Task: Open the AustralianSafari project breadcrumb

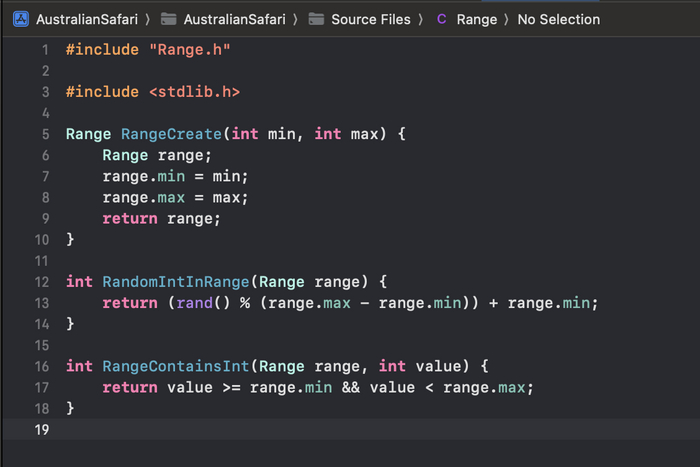Action: point(87,19)
